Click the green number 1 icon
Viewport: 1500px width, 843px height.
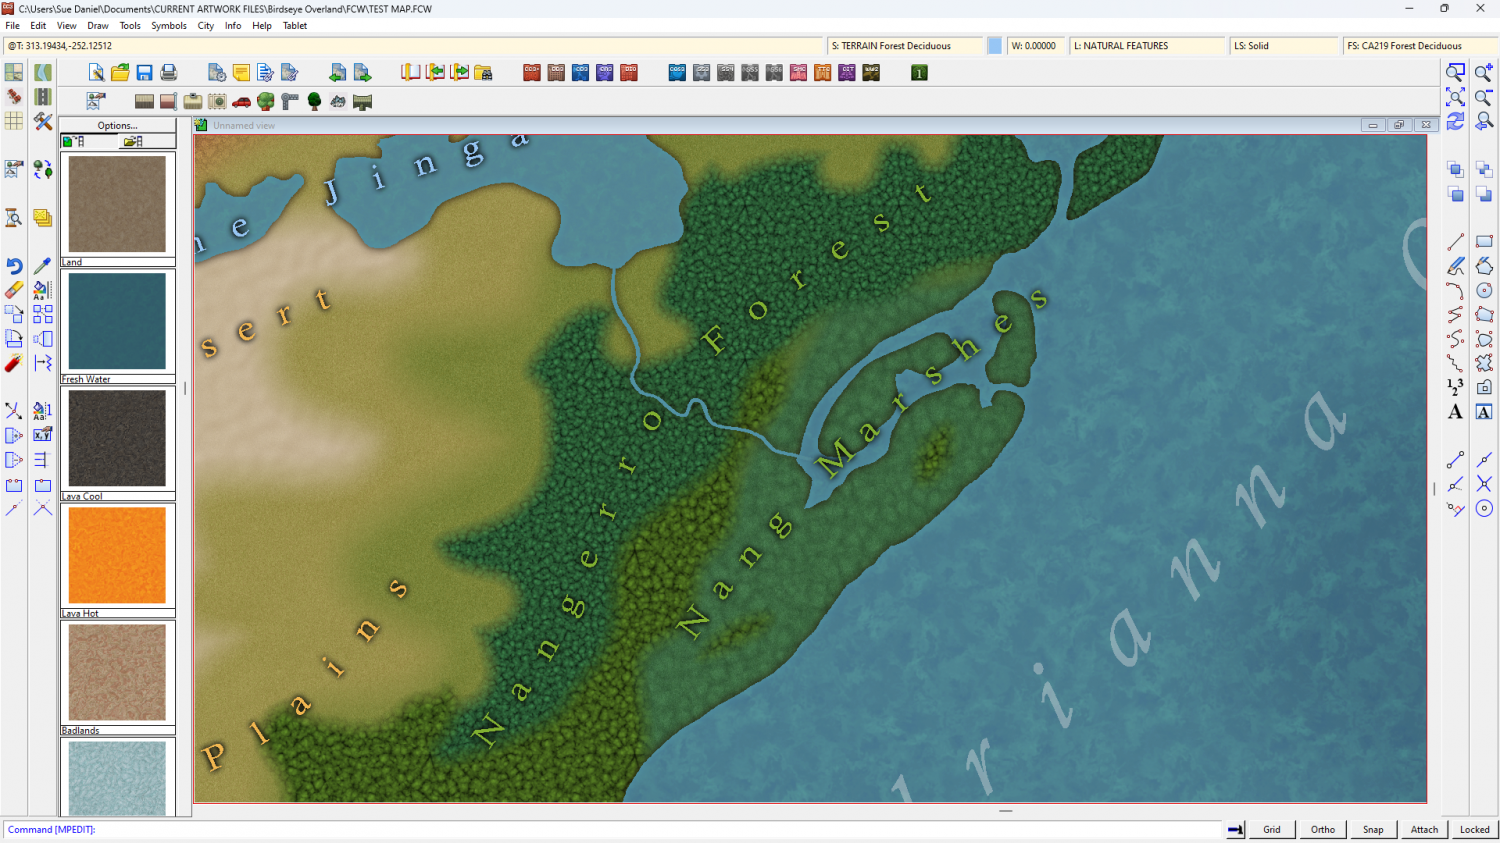[x=919, y=72]
